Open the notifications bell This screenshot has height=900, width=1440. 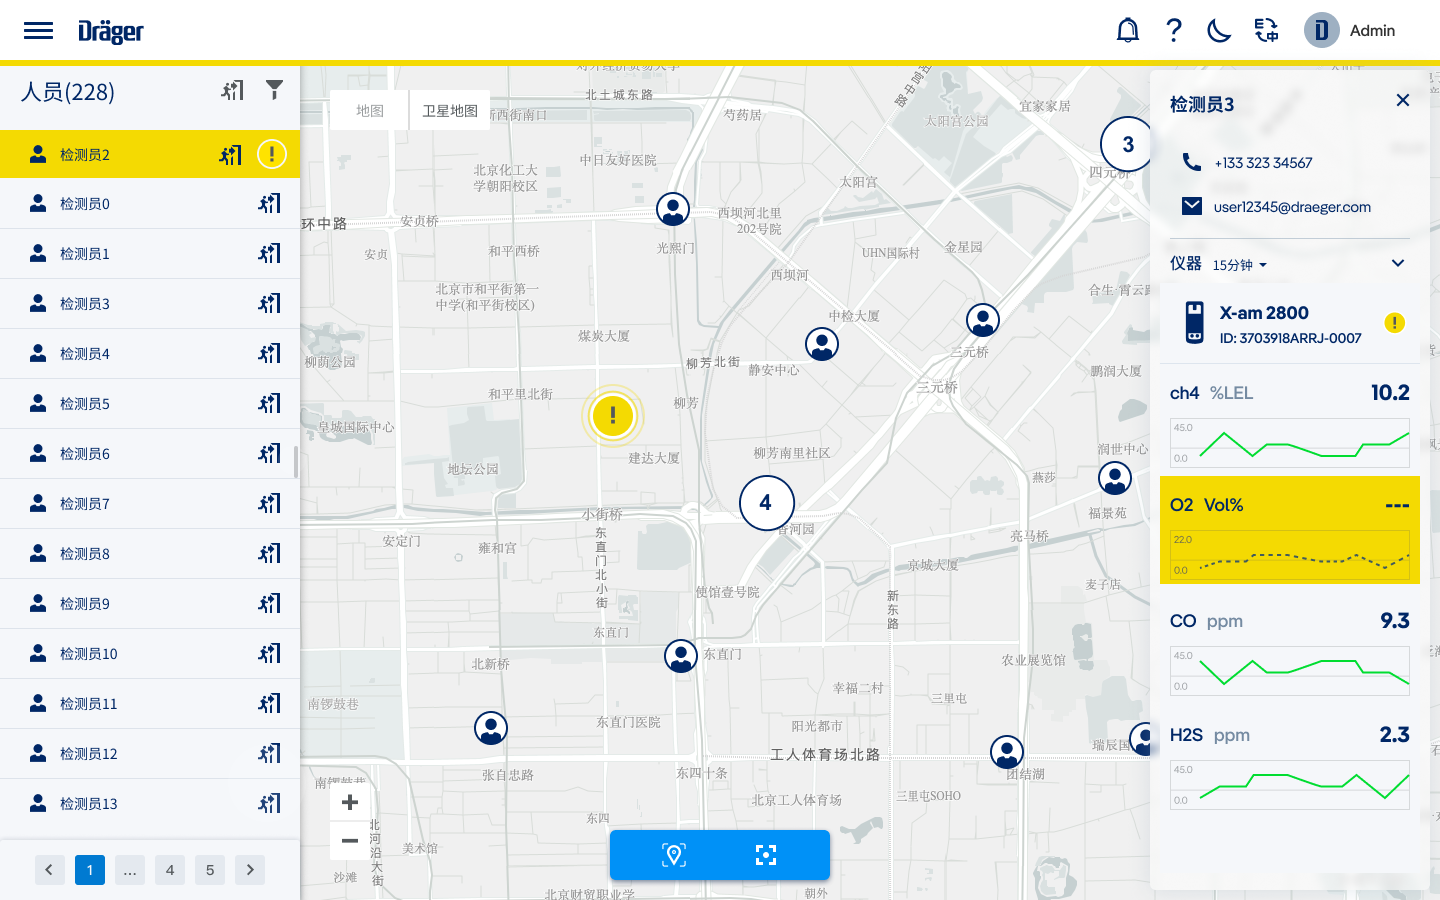click(1127, 31)
